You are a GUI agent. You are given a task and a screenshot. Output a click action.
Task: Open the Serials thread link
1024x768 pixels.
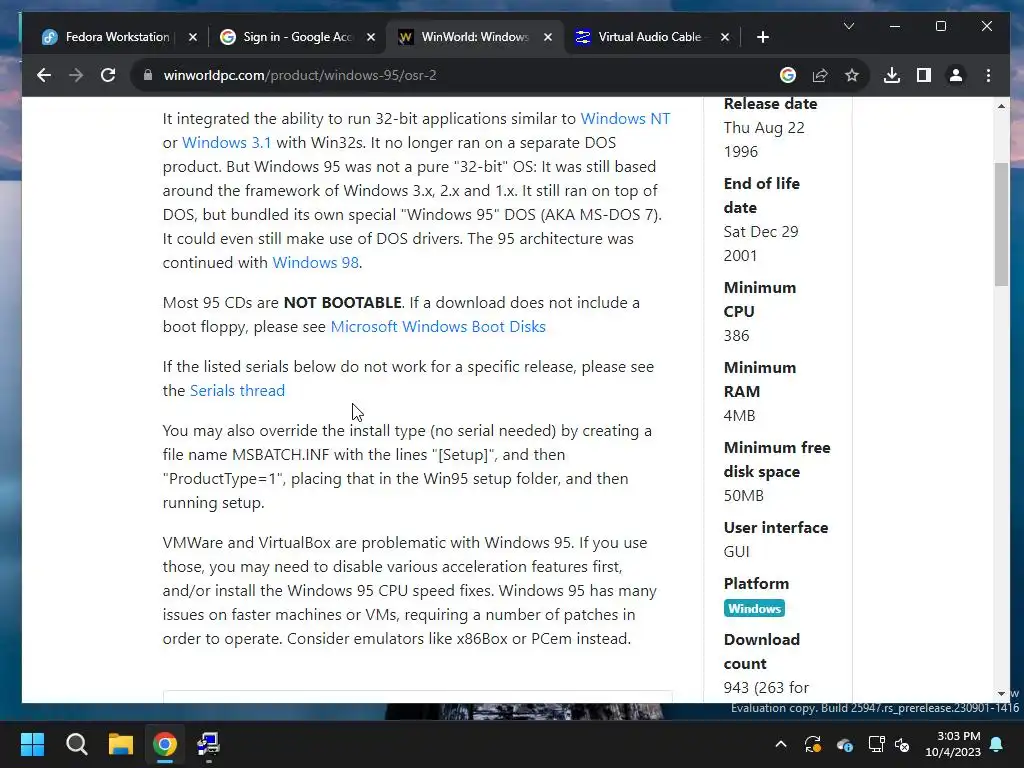[x=237, y=391]
